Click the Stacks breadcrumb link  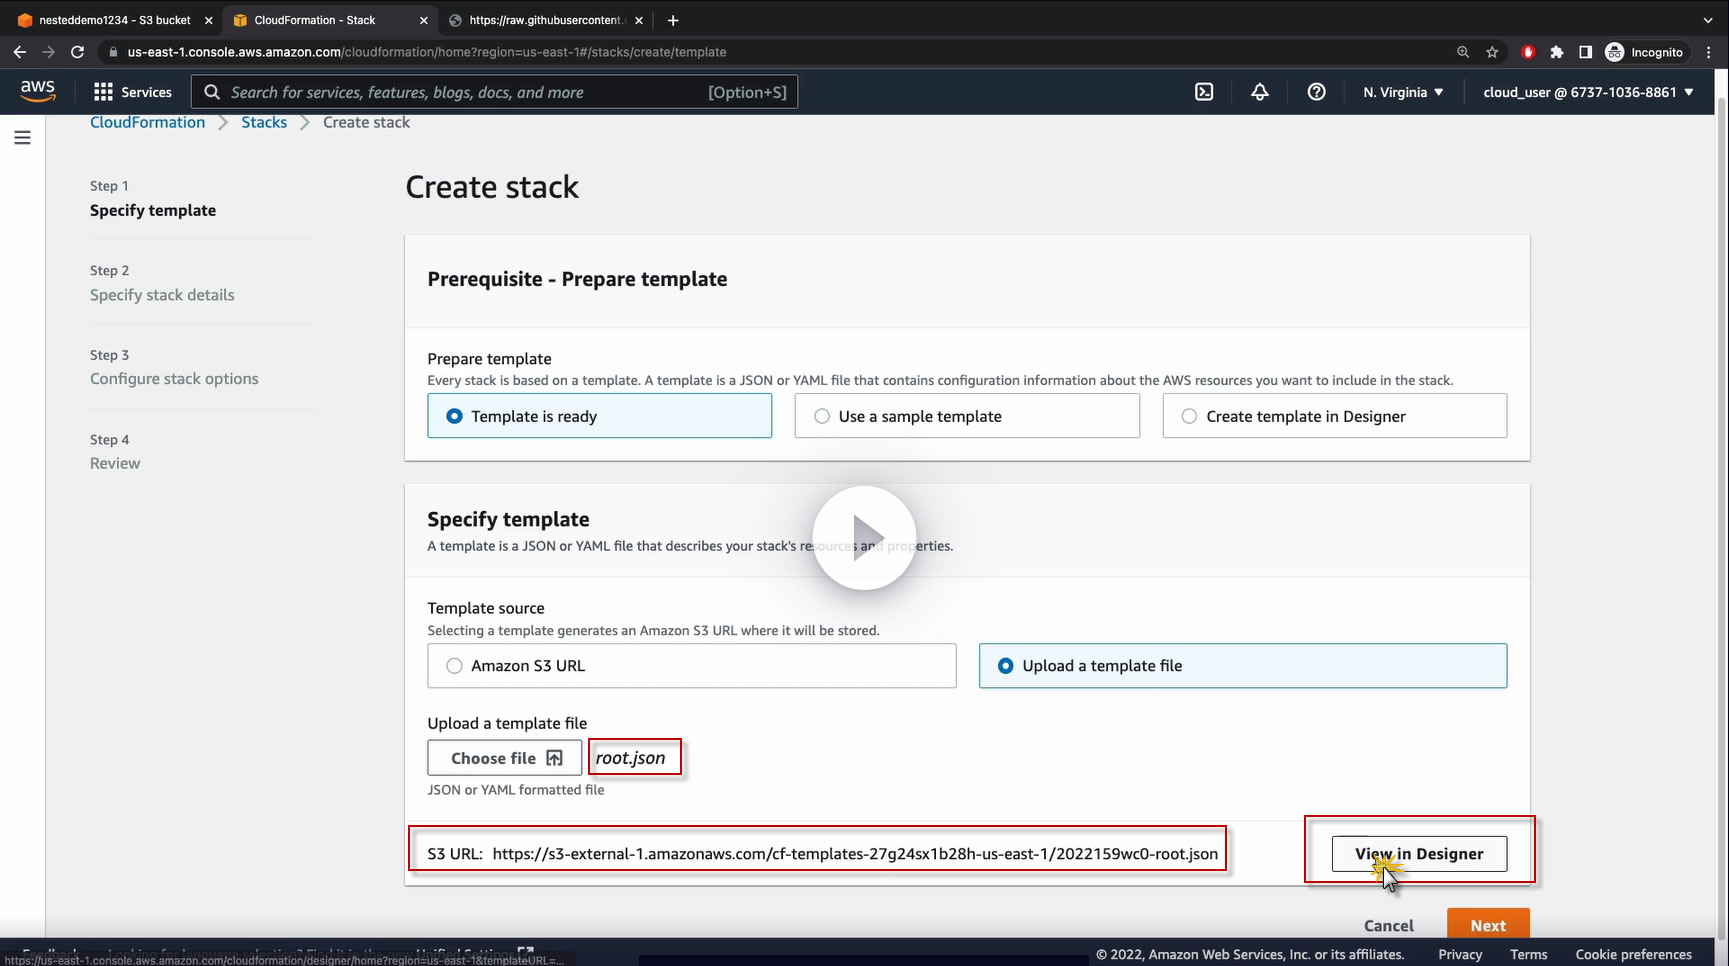click(x=264, y=122)
